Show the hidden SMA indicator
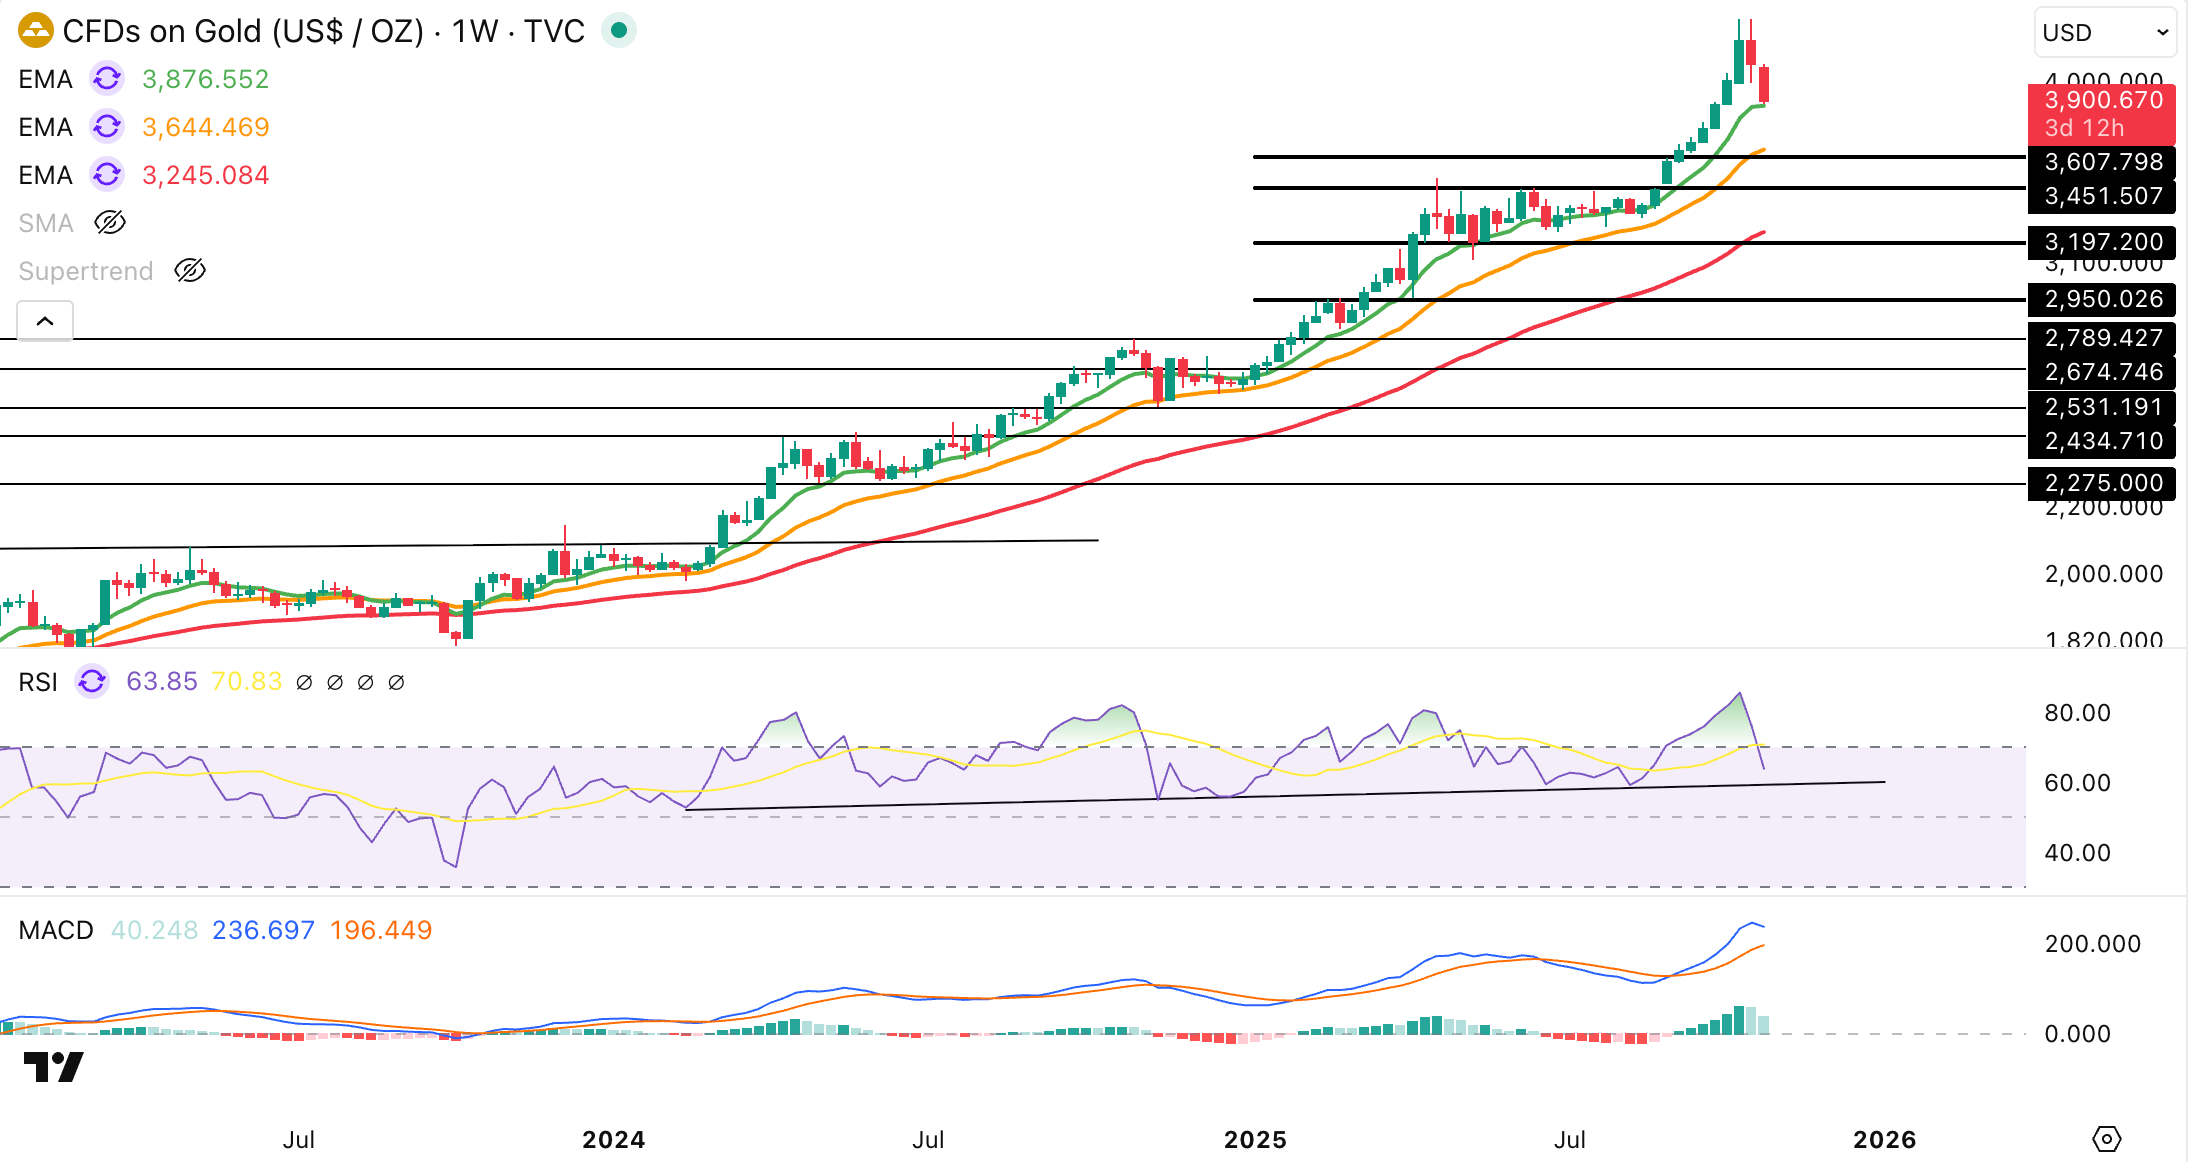Image resolution: width=2188 pixels, height=1162 pixels. 110,223
